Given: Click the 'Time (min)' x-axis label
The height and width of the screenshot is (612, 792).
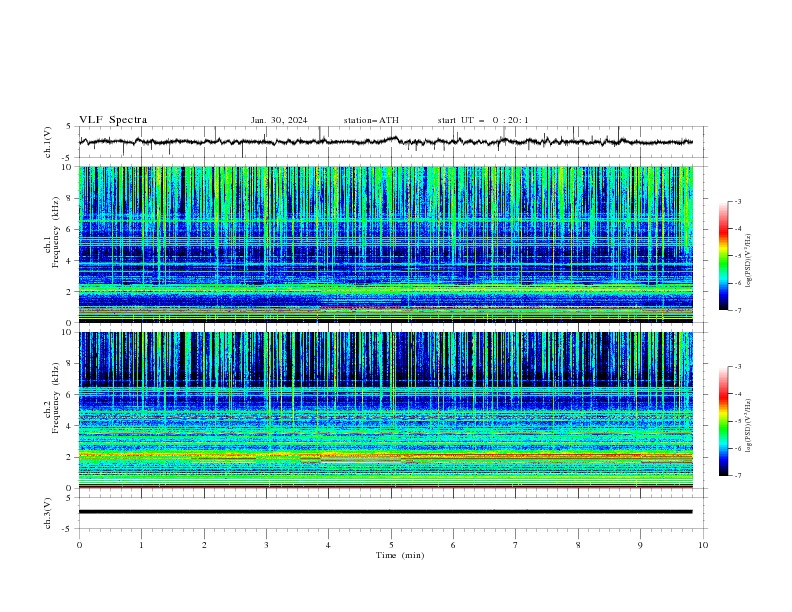Looking at the screenshot, I should pyautogui.click(x=400, y=555).
